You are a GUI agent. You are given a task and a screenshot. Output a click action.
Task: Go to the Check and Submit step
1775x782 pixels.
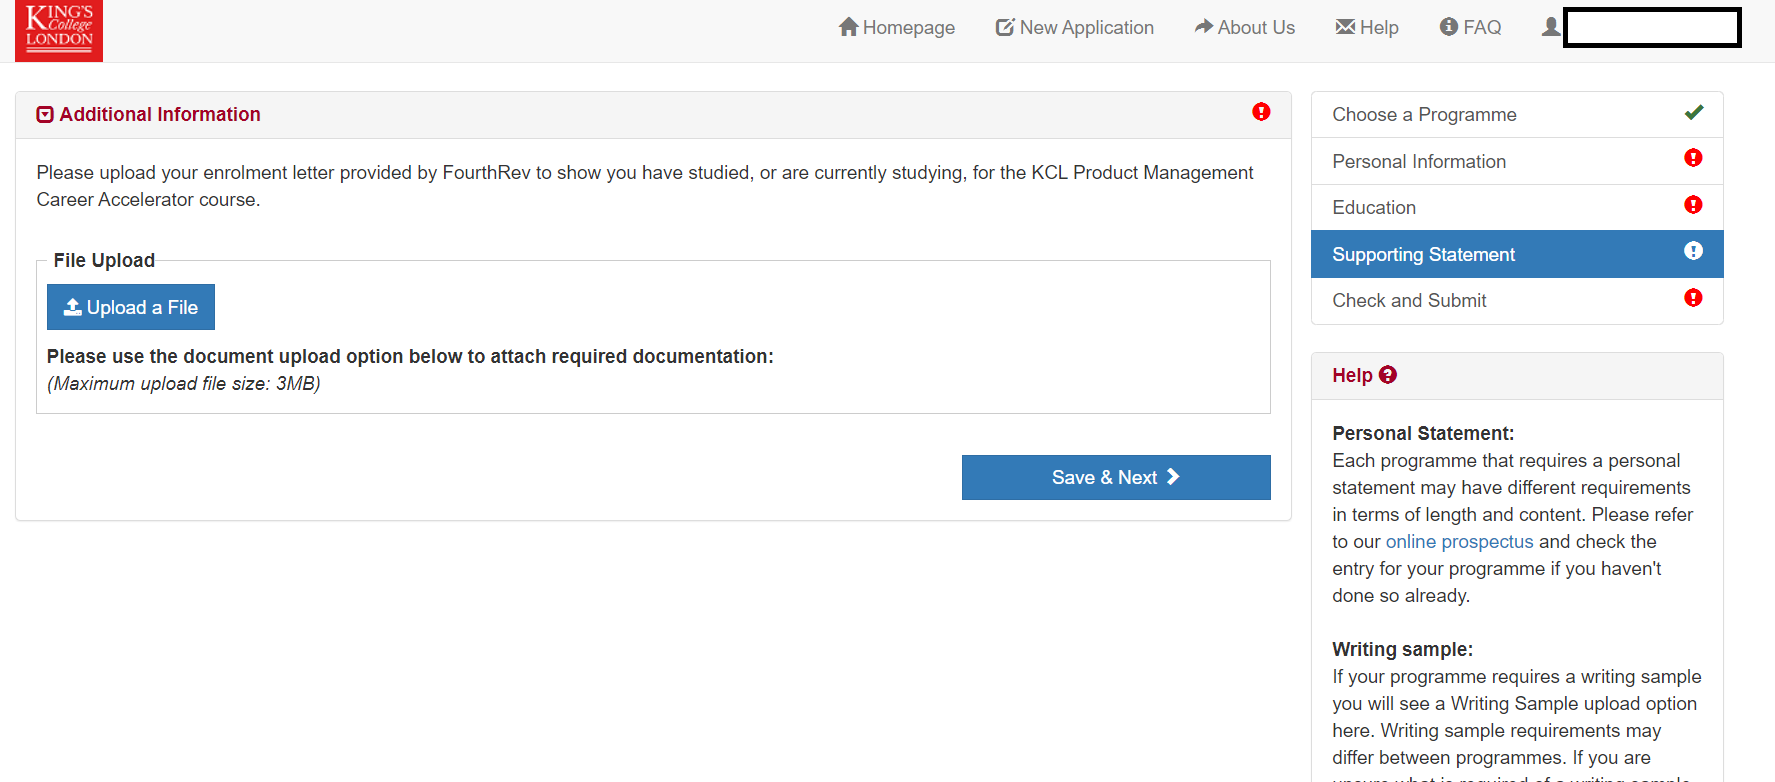tap(1409, 301)
